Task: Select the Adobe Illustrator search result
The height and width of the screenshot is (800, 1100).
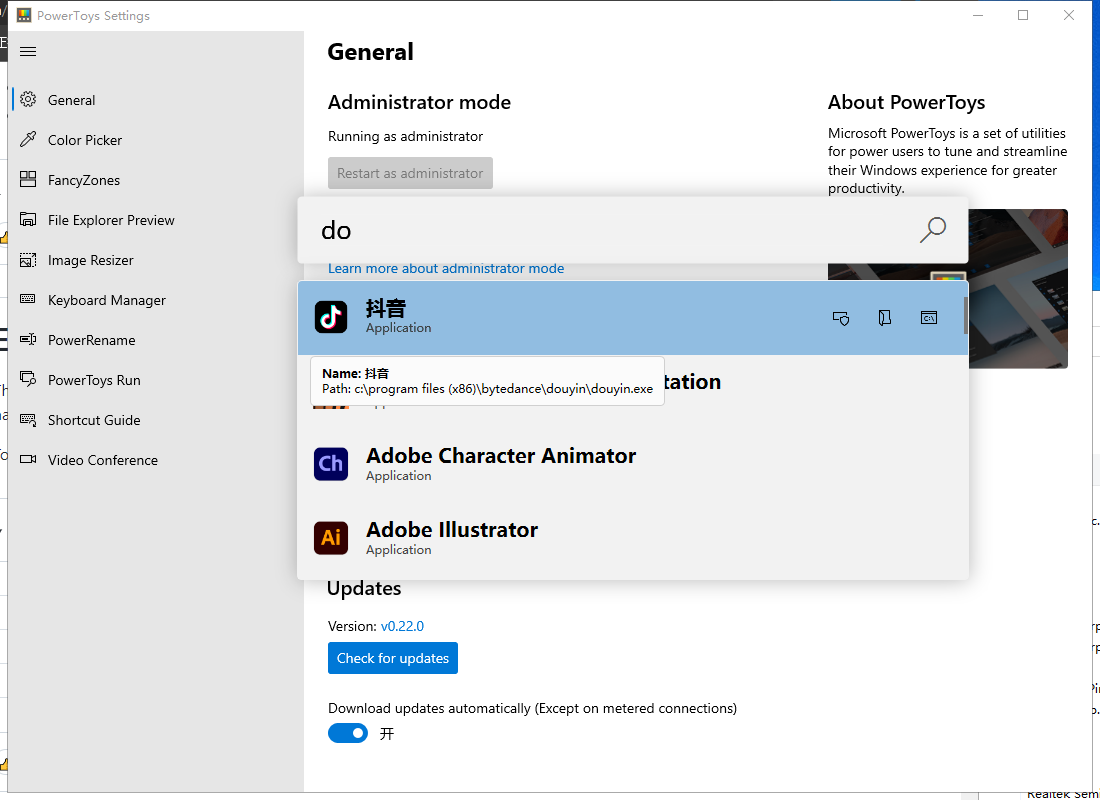Action: 633,538
